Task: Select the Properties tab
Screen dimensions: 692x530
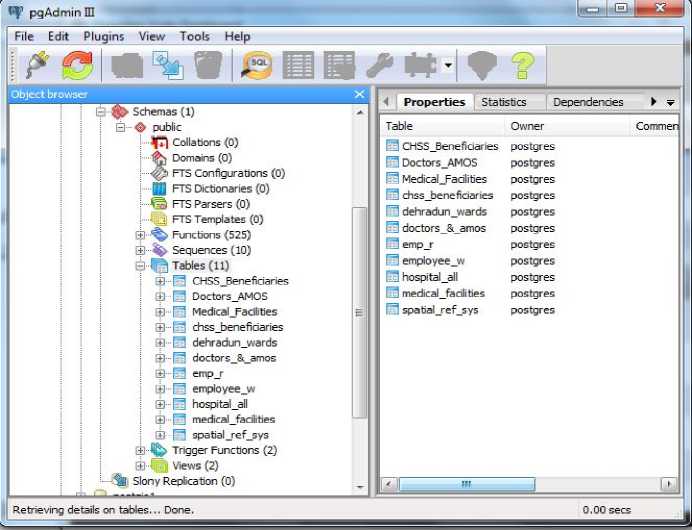Action: [x=434, y=102]
